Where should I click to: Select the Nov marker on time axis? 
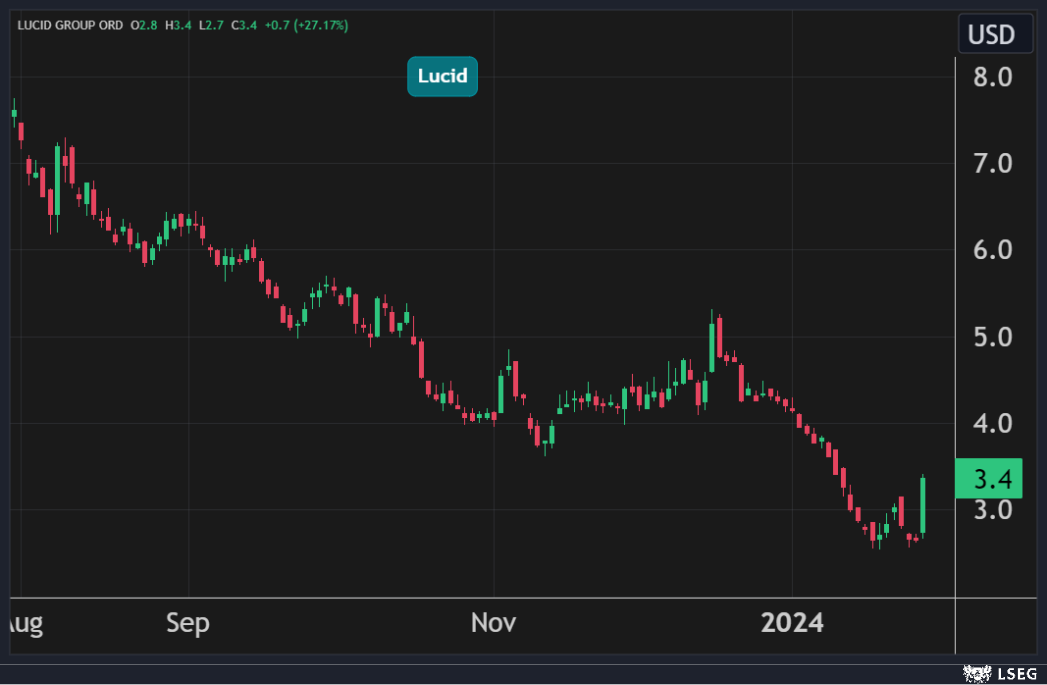[x=493, y=623]
